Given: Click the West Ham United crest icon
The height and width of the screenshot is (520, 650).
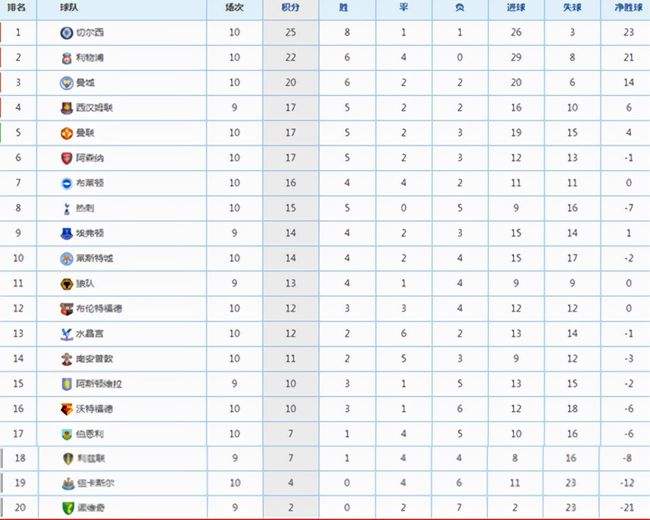Looking at the screenshot, I should tap(66, 108).
